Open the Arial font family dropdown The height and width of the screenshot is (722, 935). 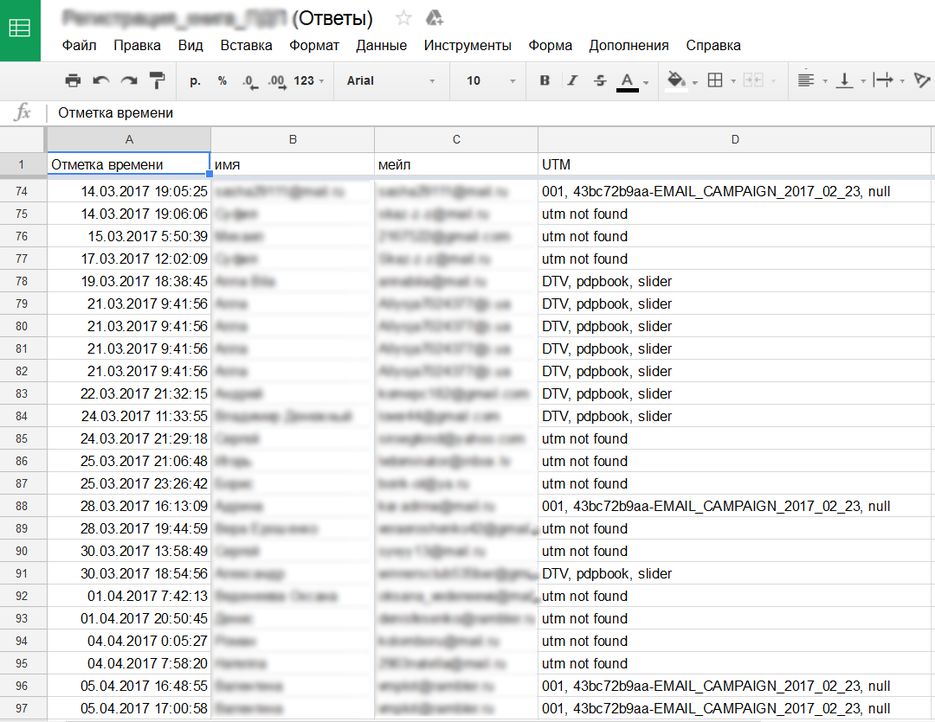click(x=391, y=80)
